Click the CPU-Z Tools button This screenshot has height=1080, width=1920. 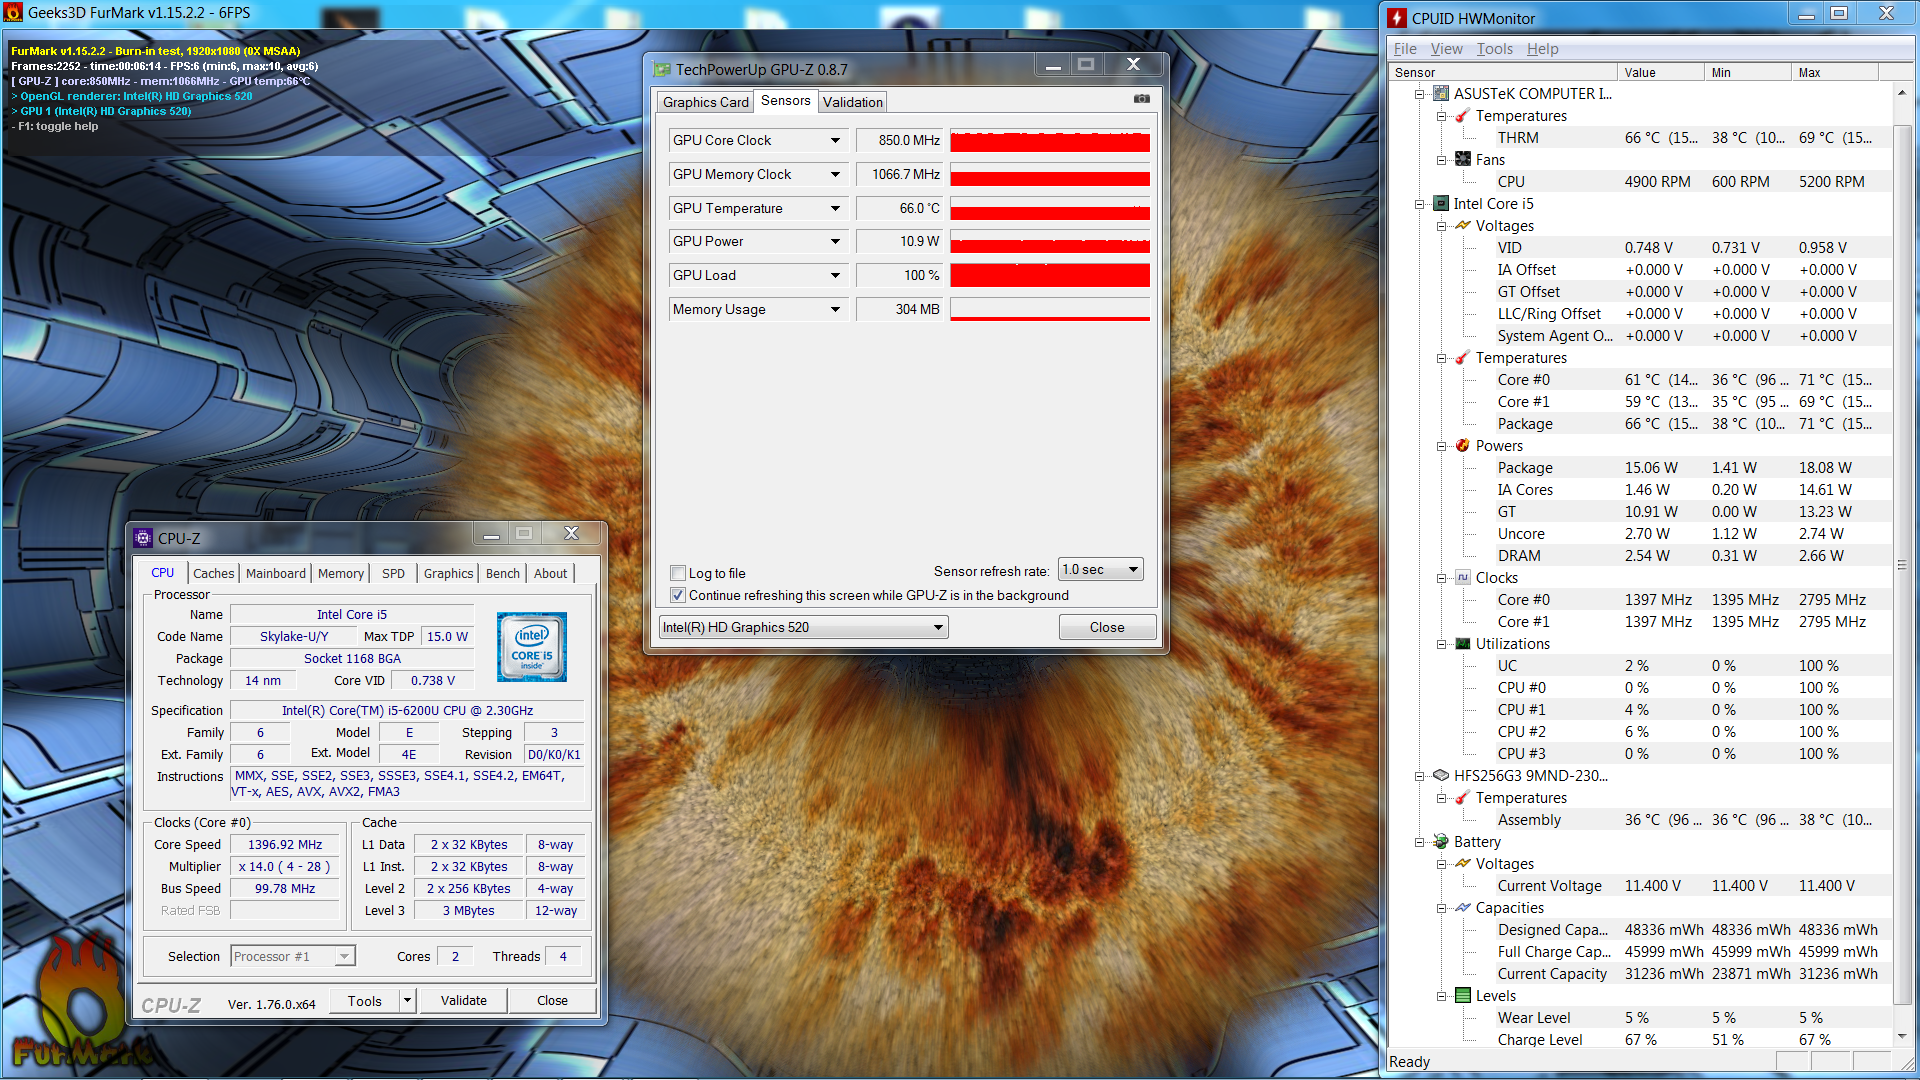365,1000
